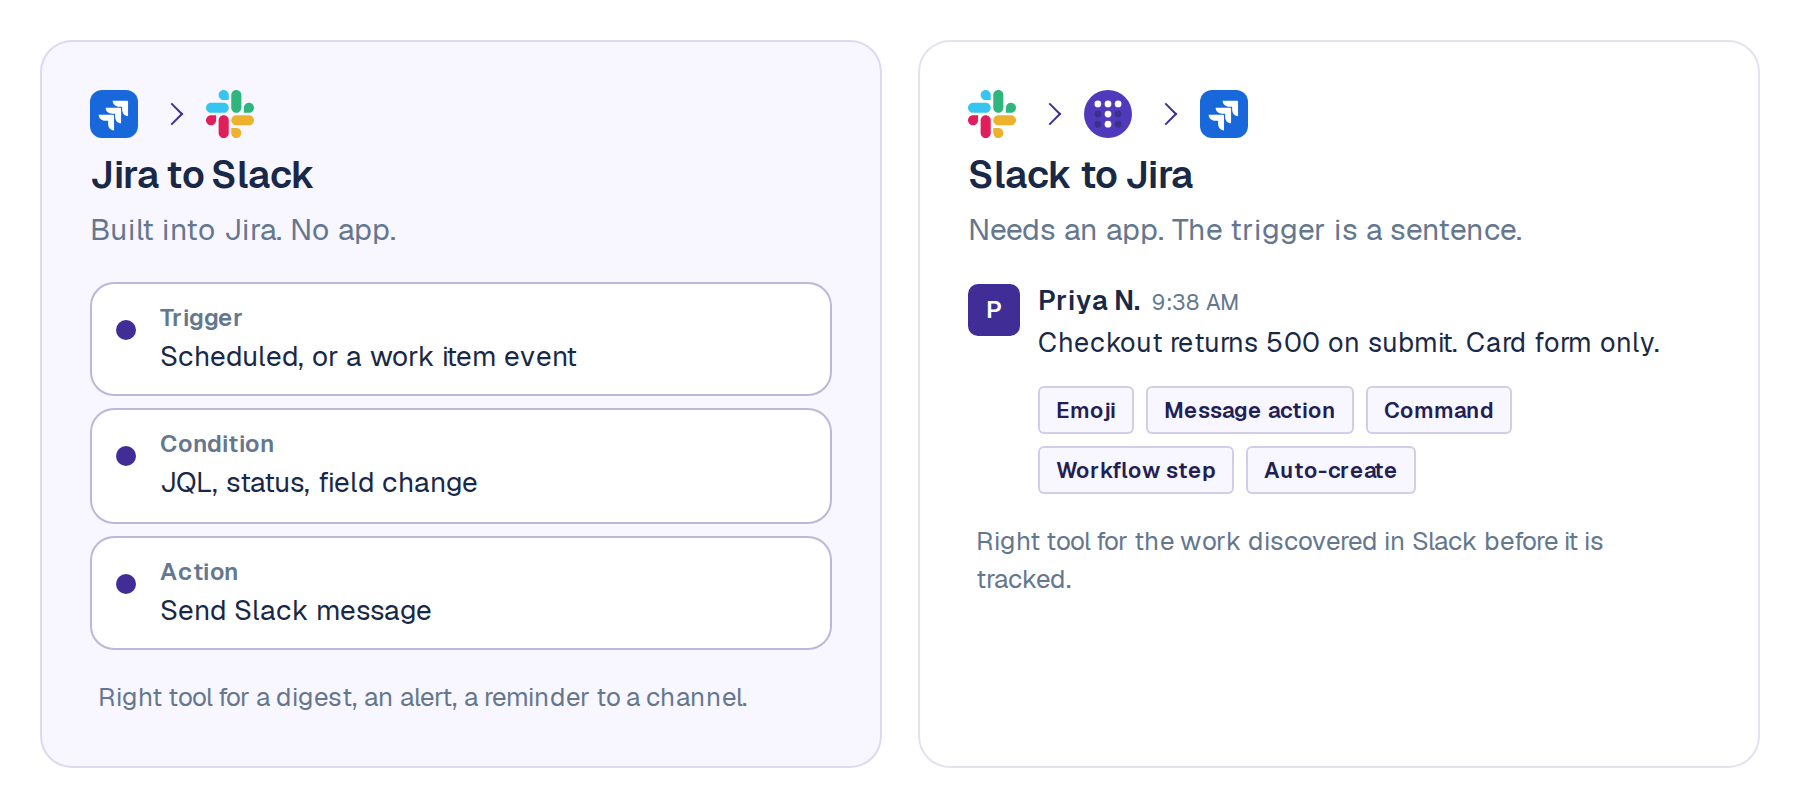Click the chevron before the Jira icon in the right card

tap(1171, 114)
